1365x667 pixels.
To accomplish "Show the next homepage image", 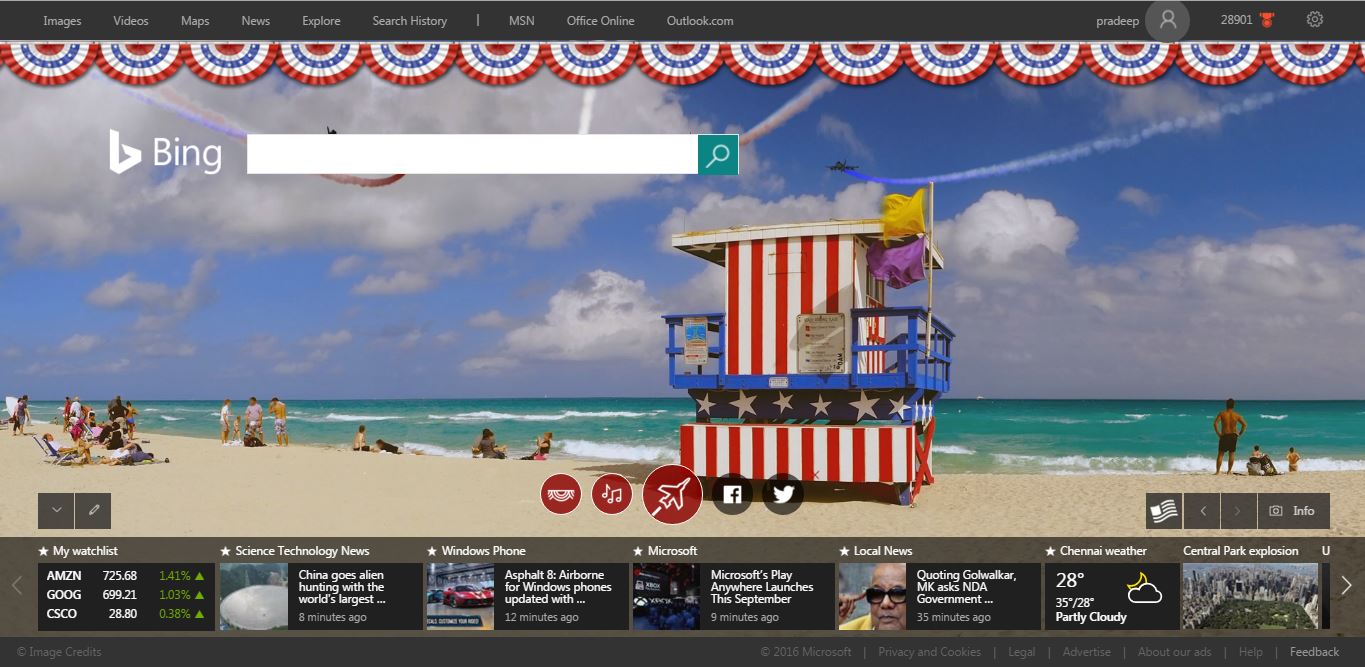I will 1238,511.
